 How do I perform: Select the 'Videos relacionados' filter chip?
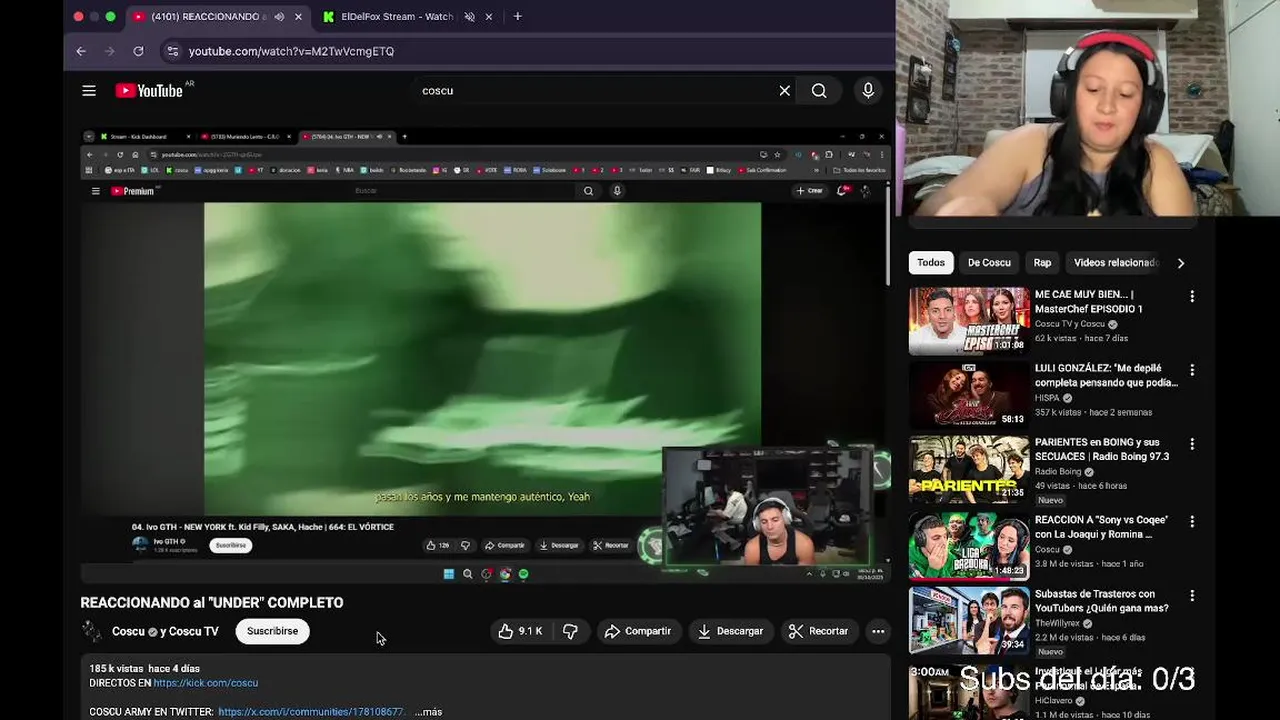(1115, 263)
